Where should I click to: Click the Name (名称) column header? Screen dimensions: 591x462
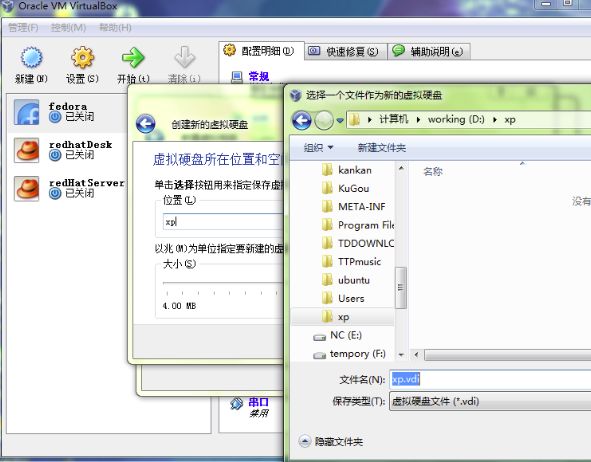click(433, 172)
